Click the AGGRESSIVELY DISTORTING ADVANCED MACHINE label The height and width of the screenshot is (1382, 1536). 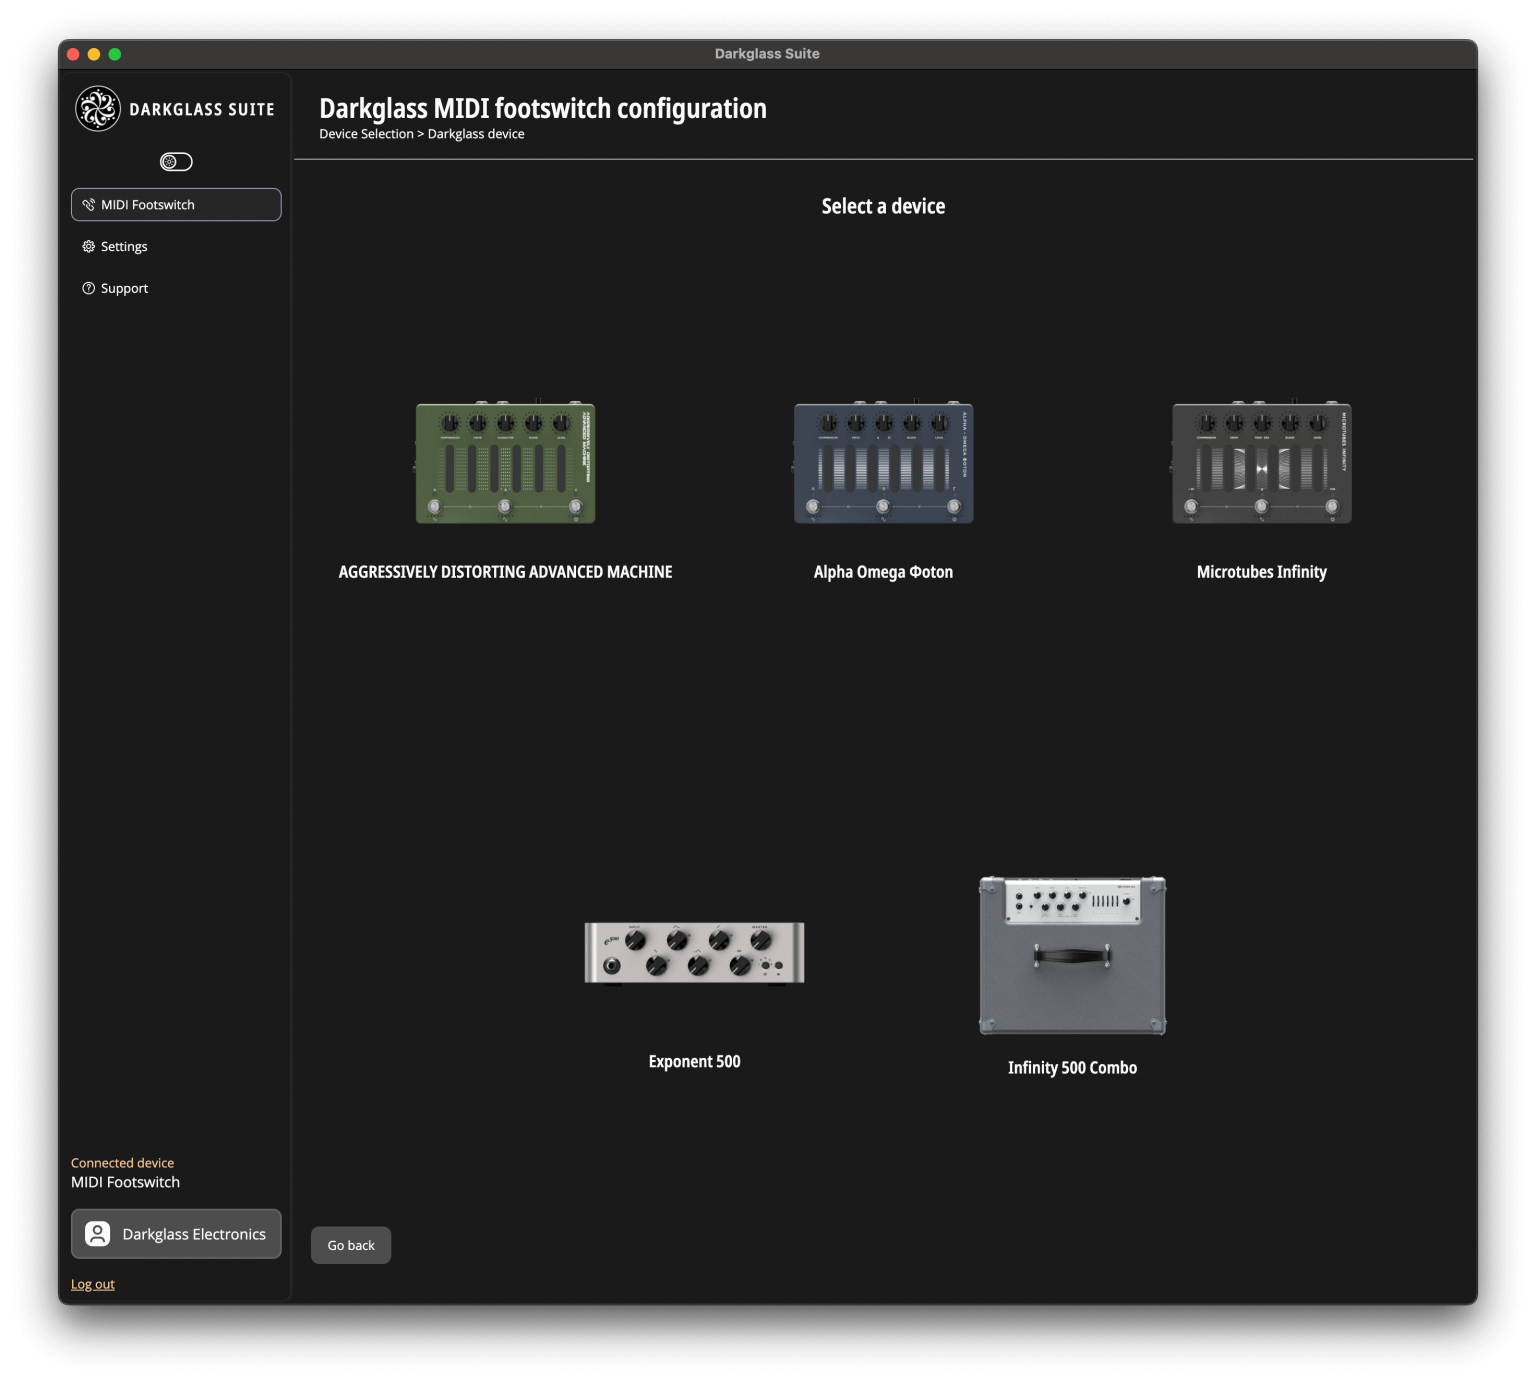(505, 572)
